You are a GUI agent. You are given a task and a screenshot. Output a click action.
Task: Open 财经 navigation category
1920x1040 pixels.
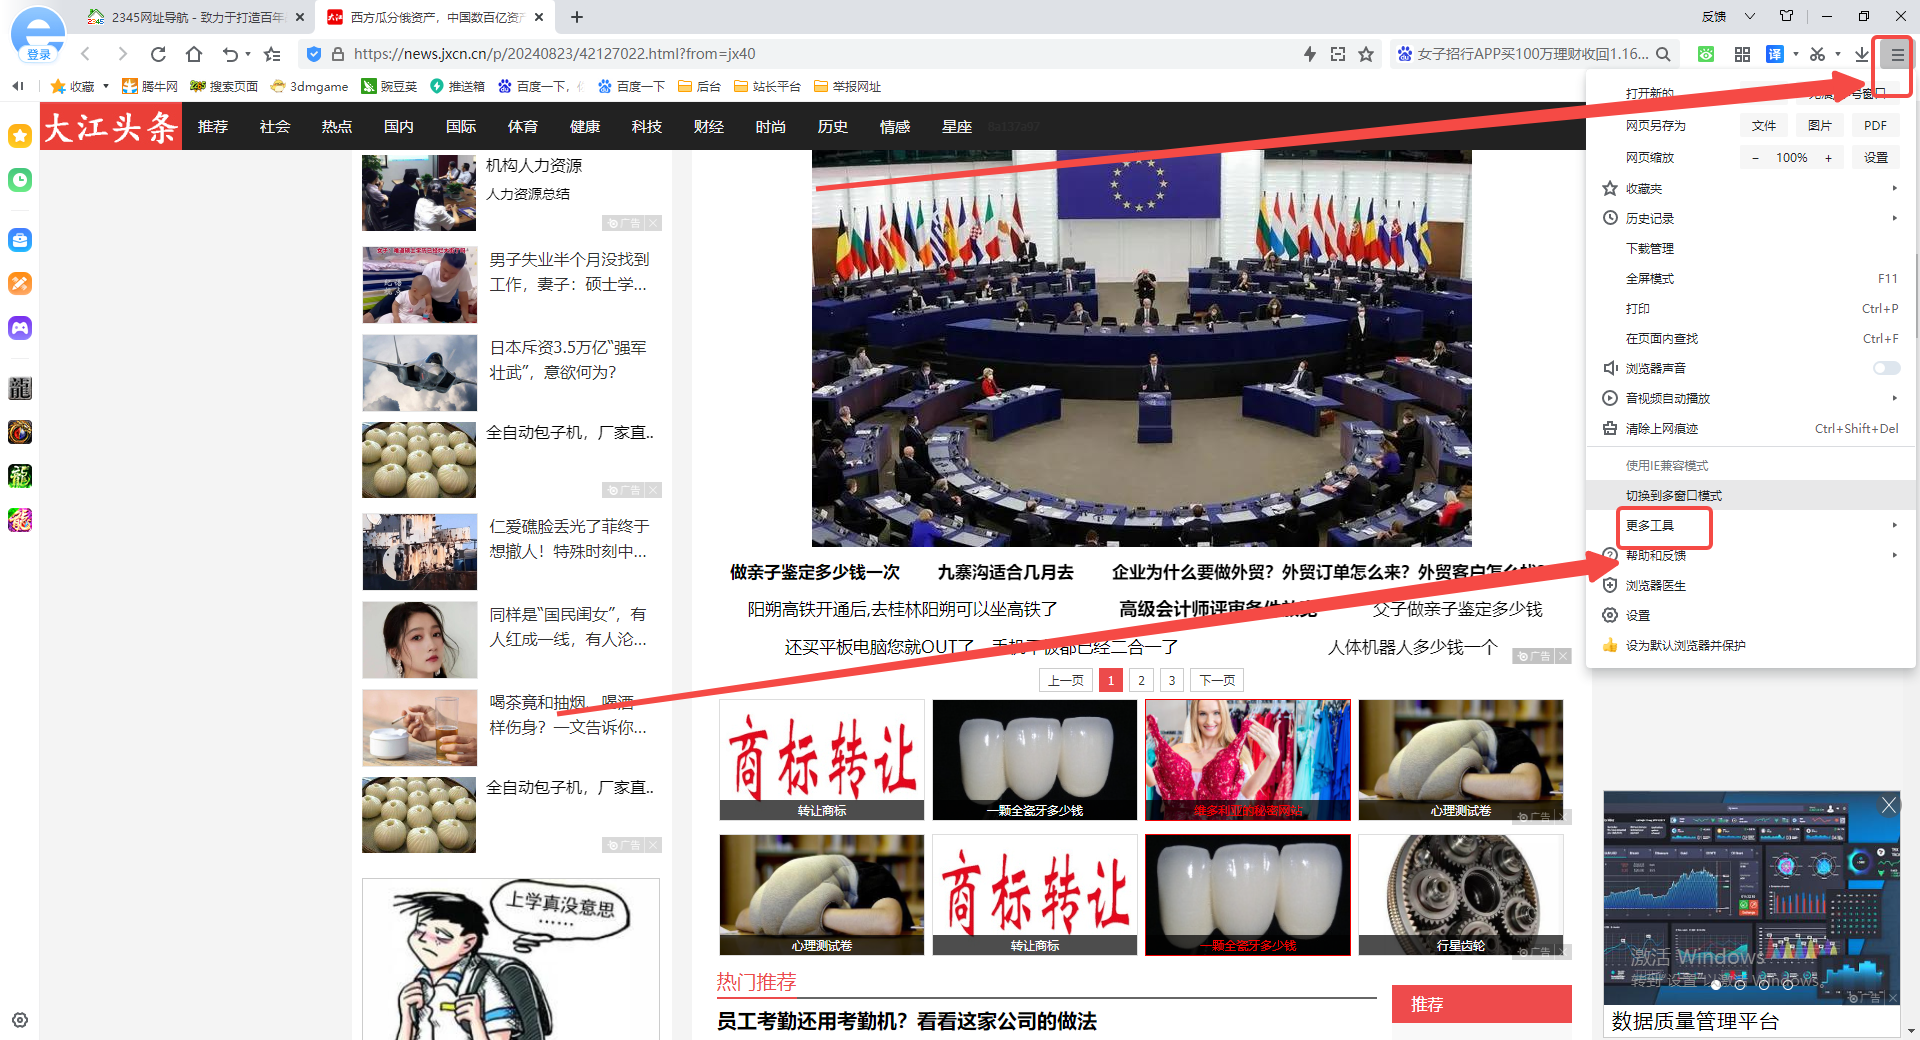tap(709, 126)
